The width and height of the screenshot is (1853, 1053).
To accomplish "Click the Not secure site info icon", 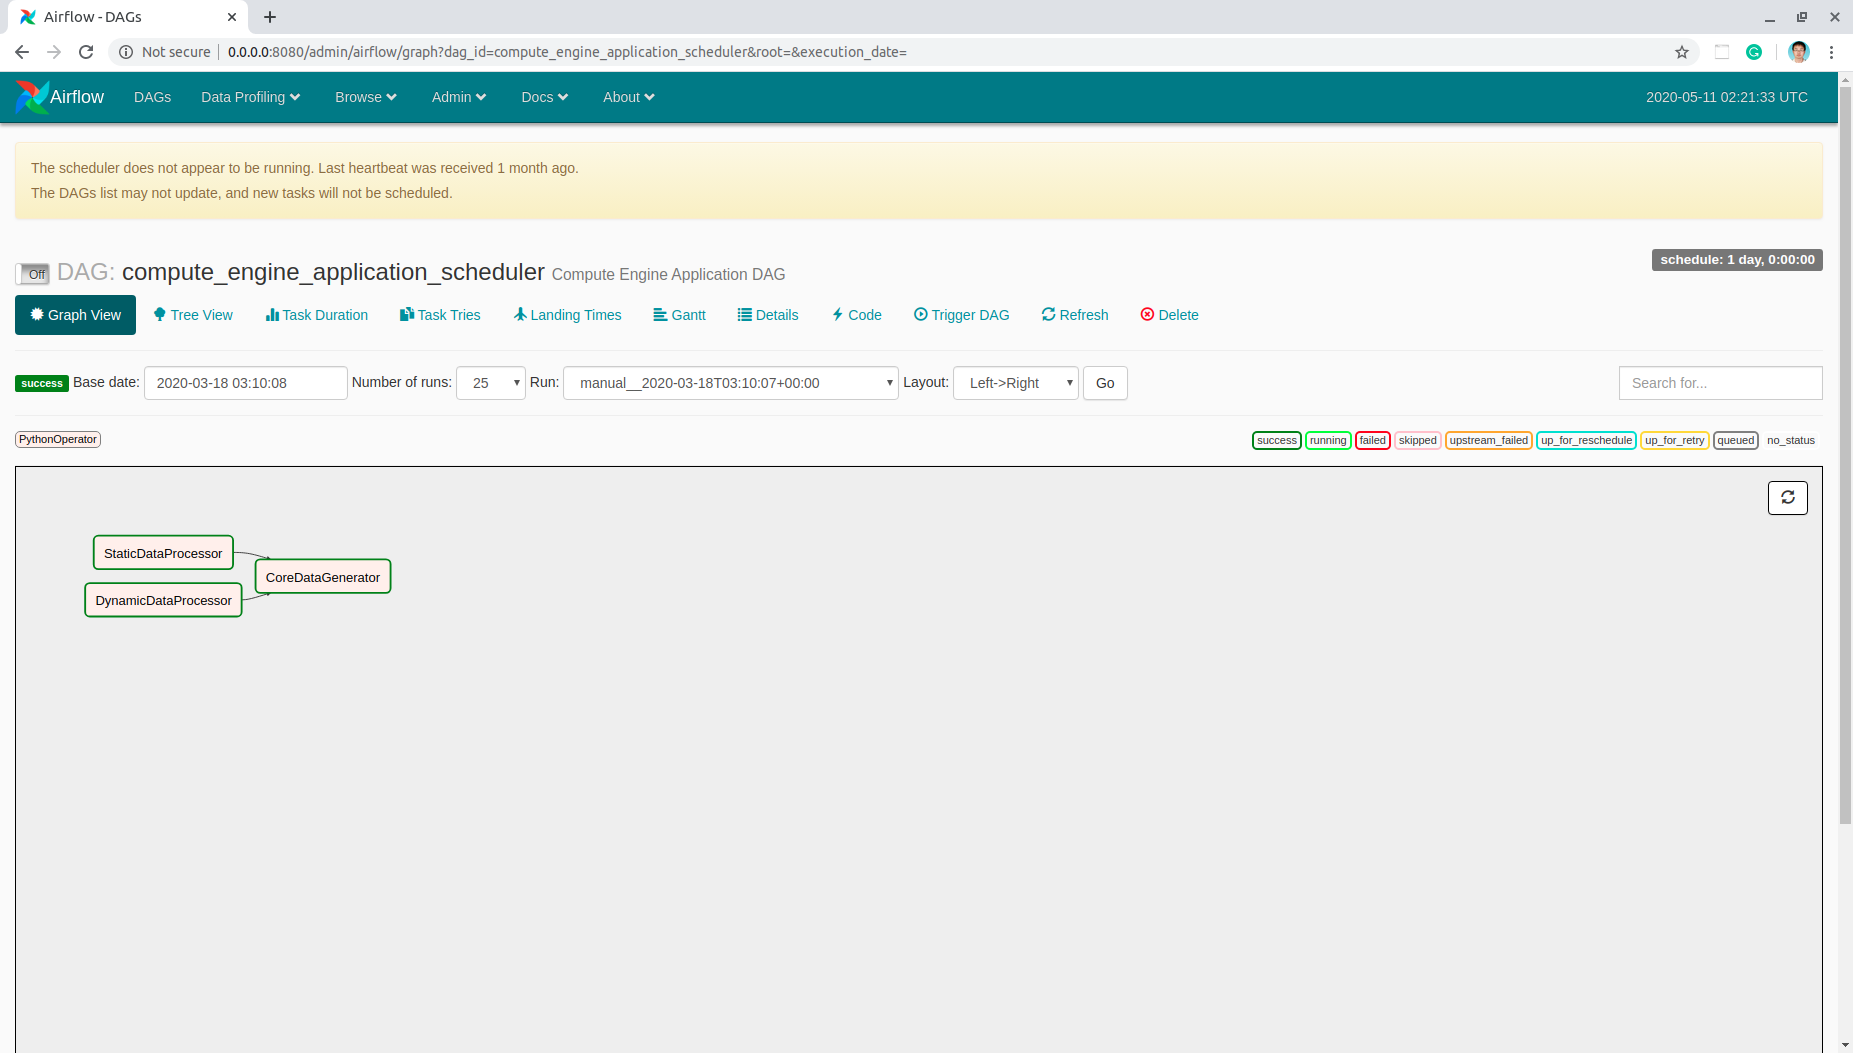I will [126, 52].
